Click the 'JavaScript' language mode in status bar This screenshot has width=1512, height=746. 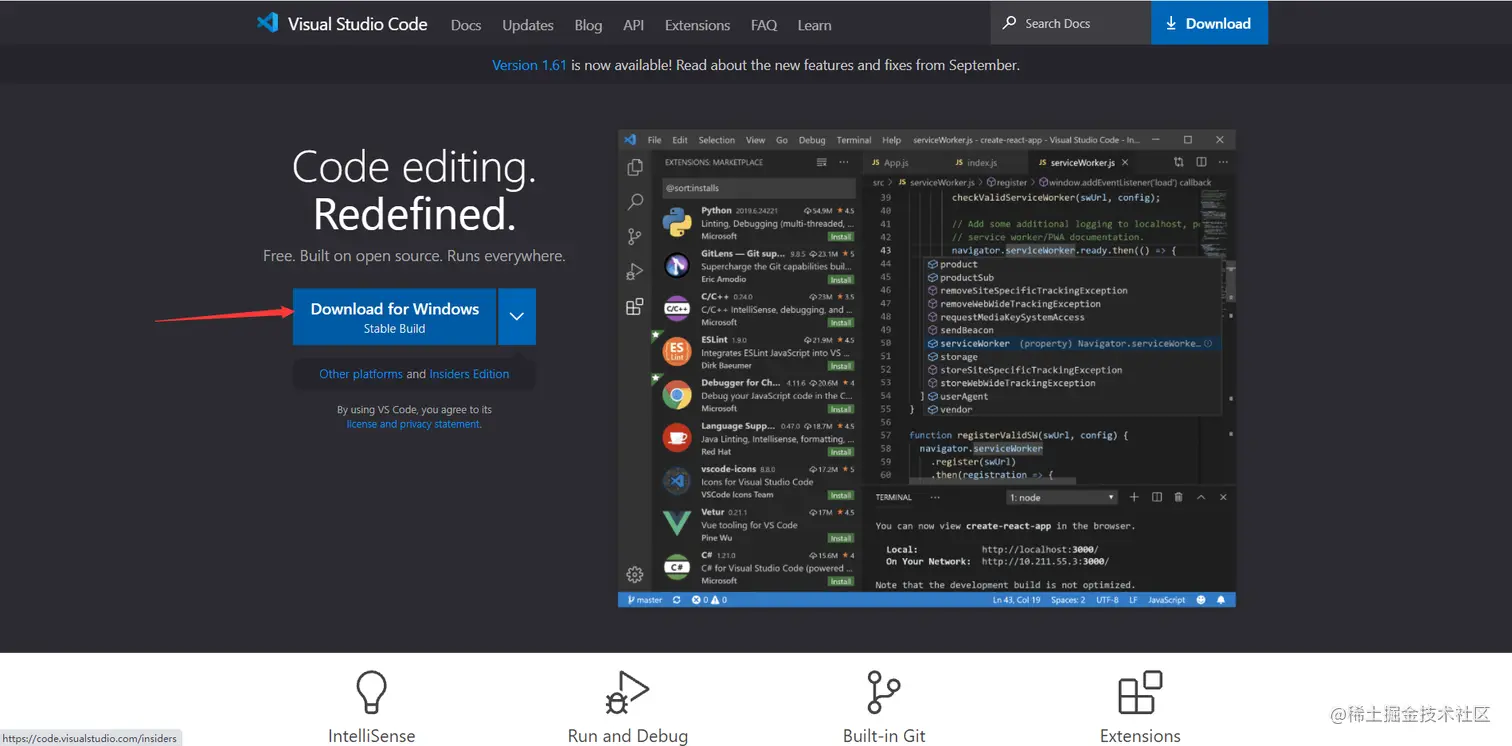[x=1166, y=600]
